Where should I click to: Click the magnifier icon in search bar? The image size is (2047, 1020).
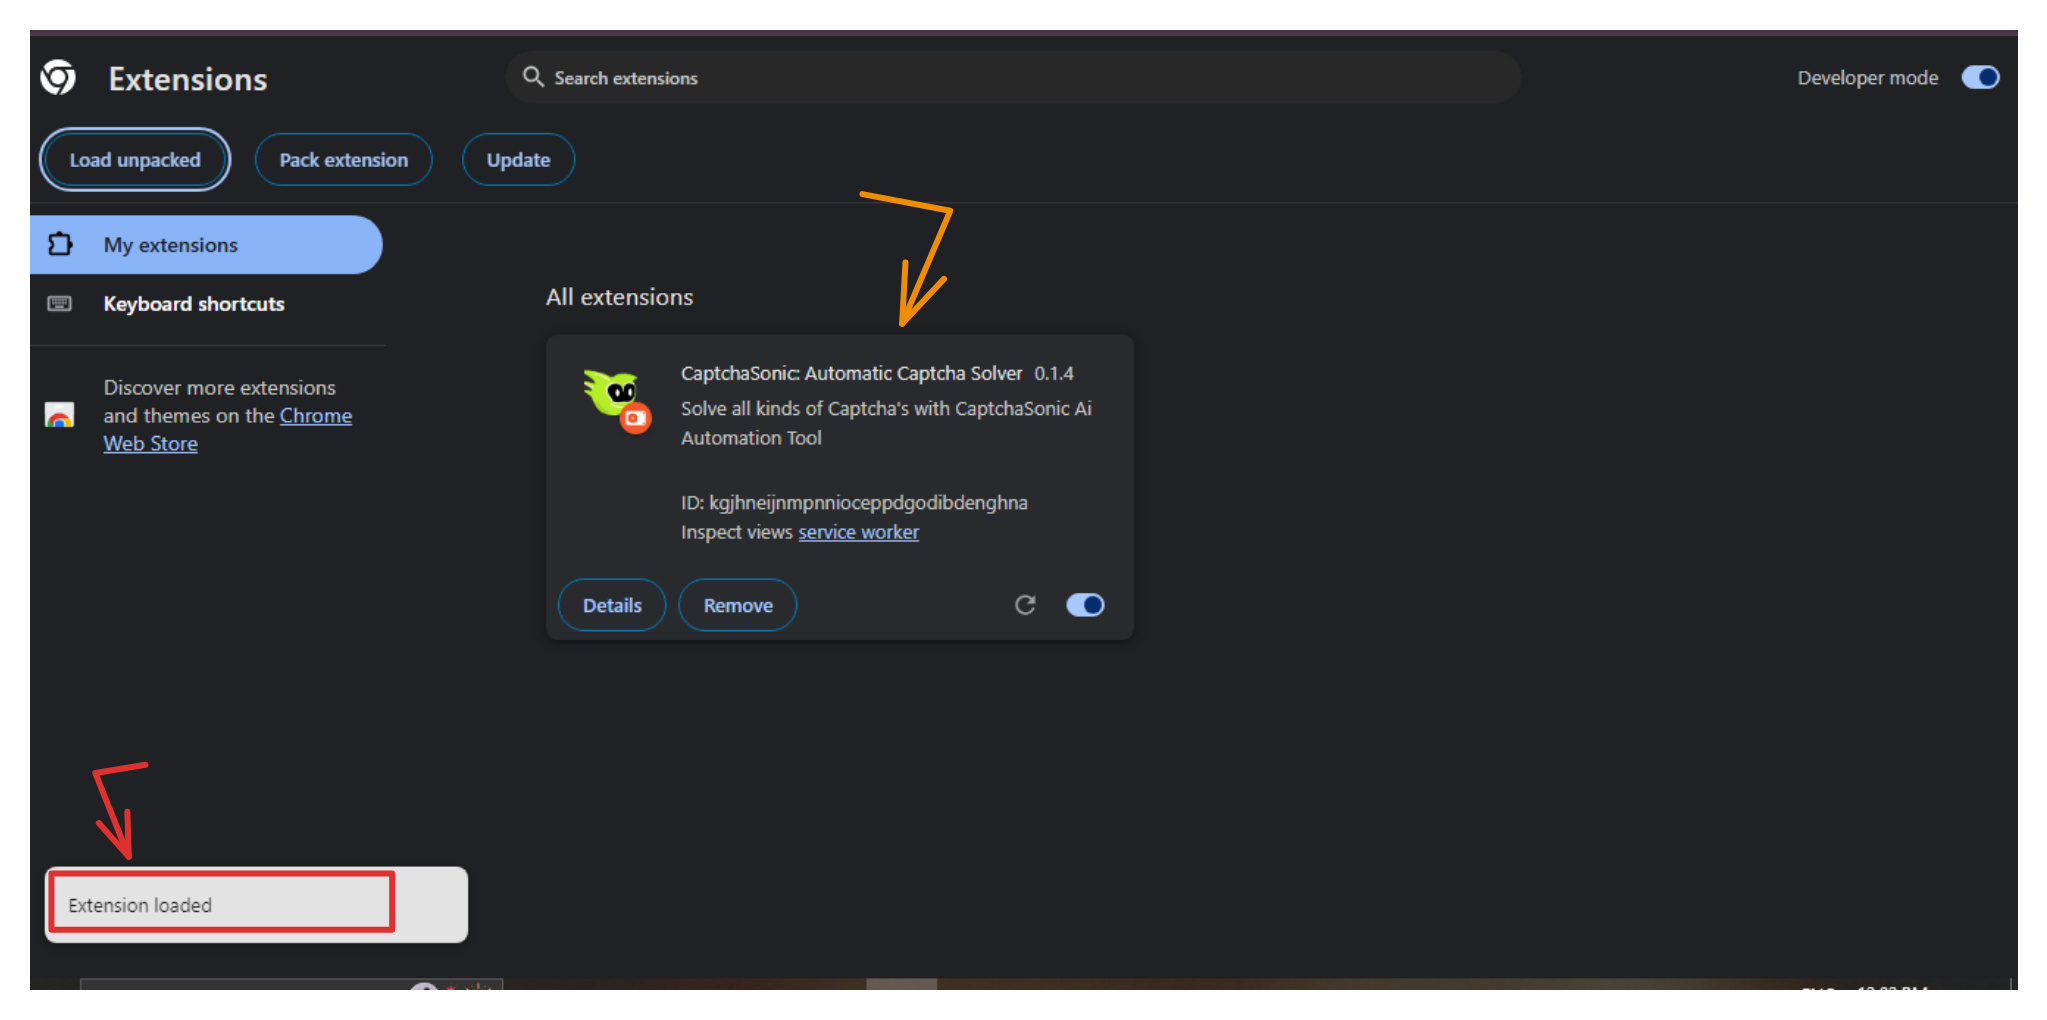point(533,77)
